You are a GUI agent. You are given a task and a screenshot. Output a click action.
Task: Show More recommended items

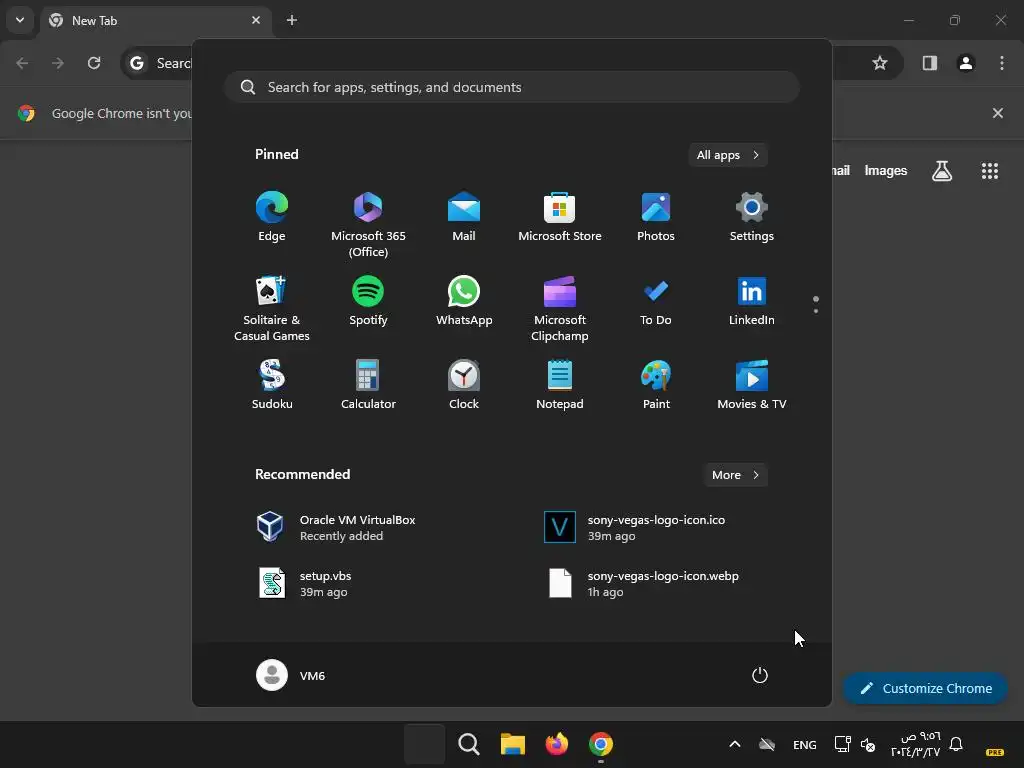coord(735,475)
